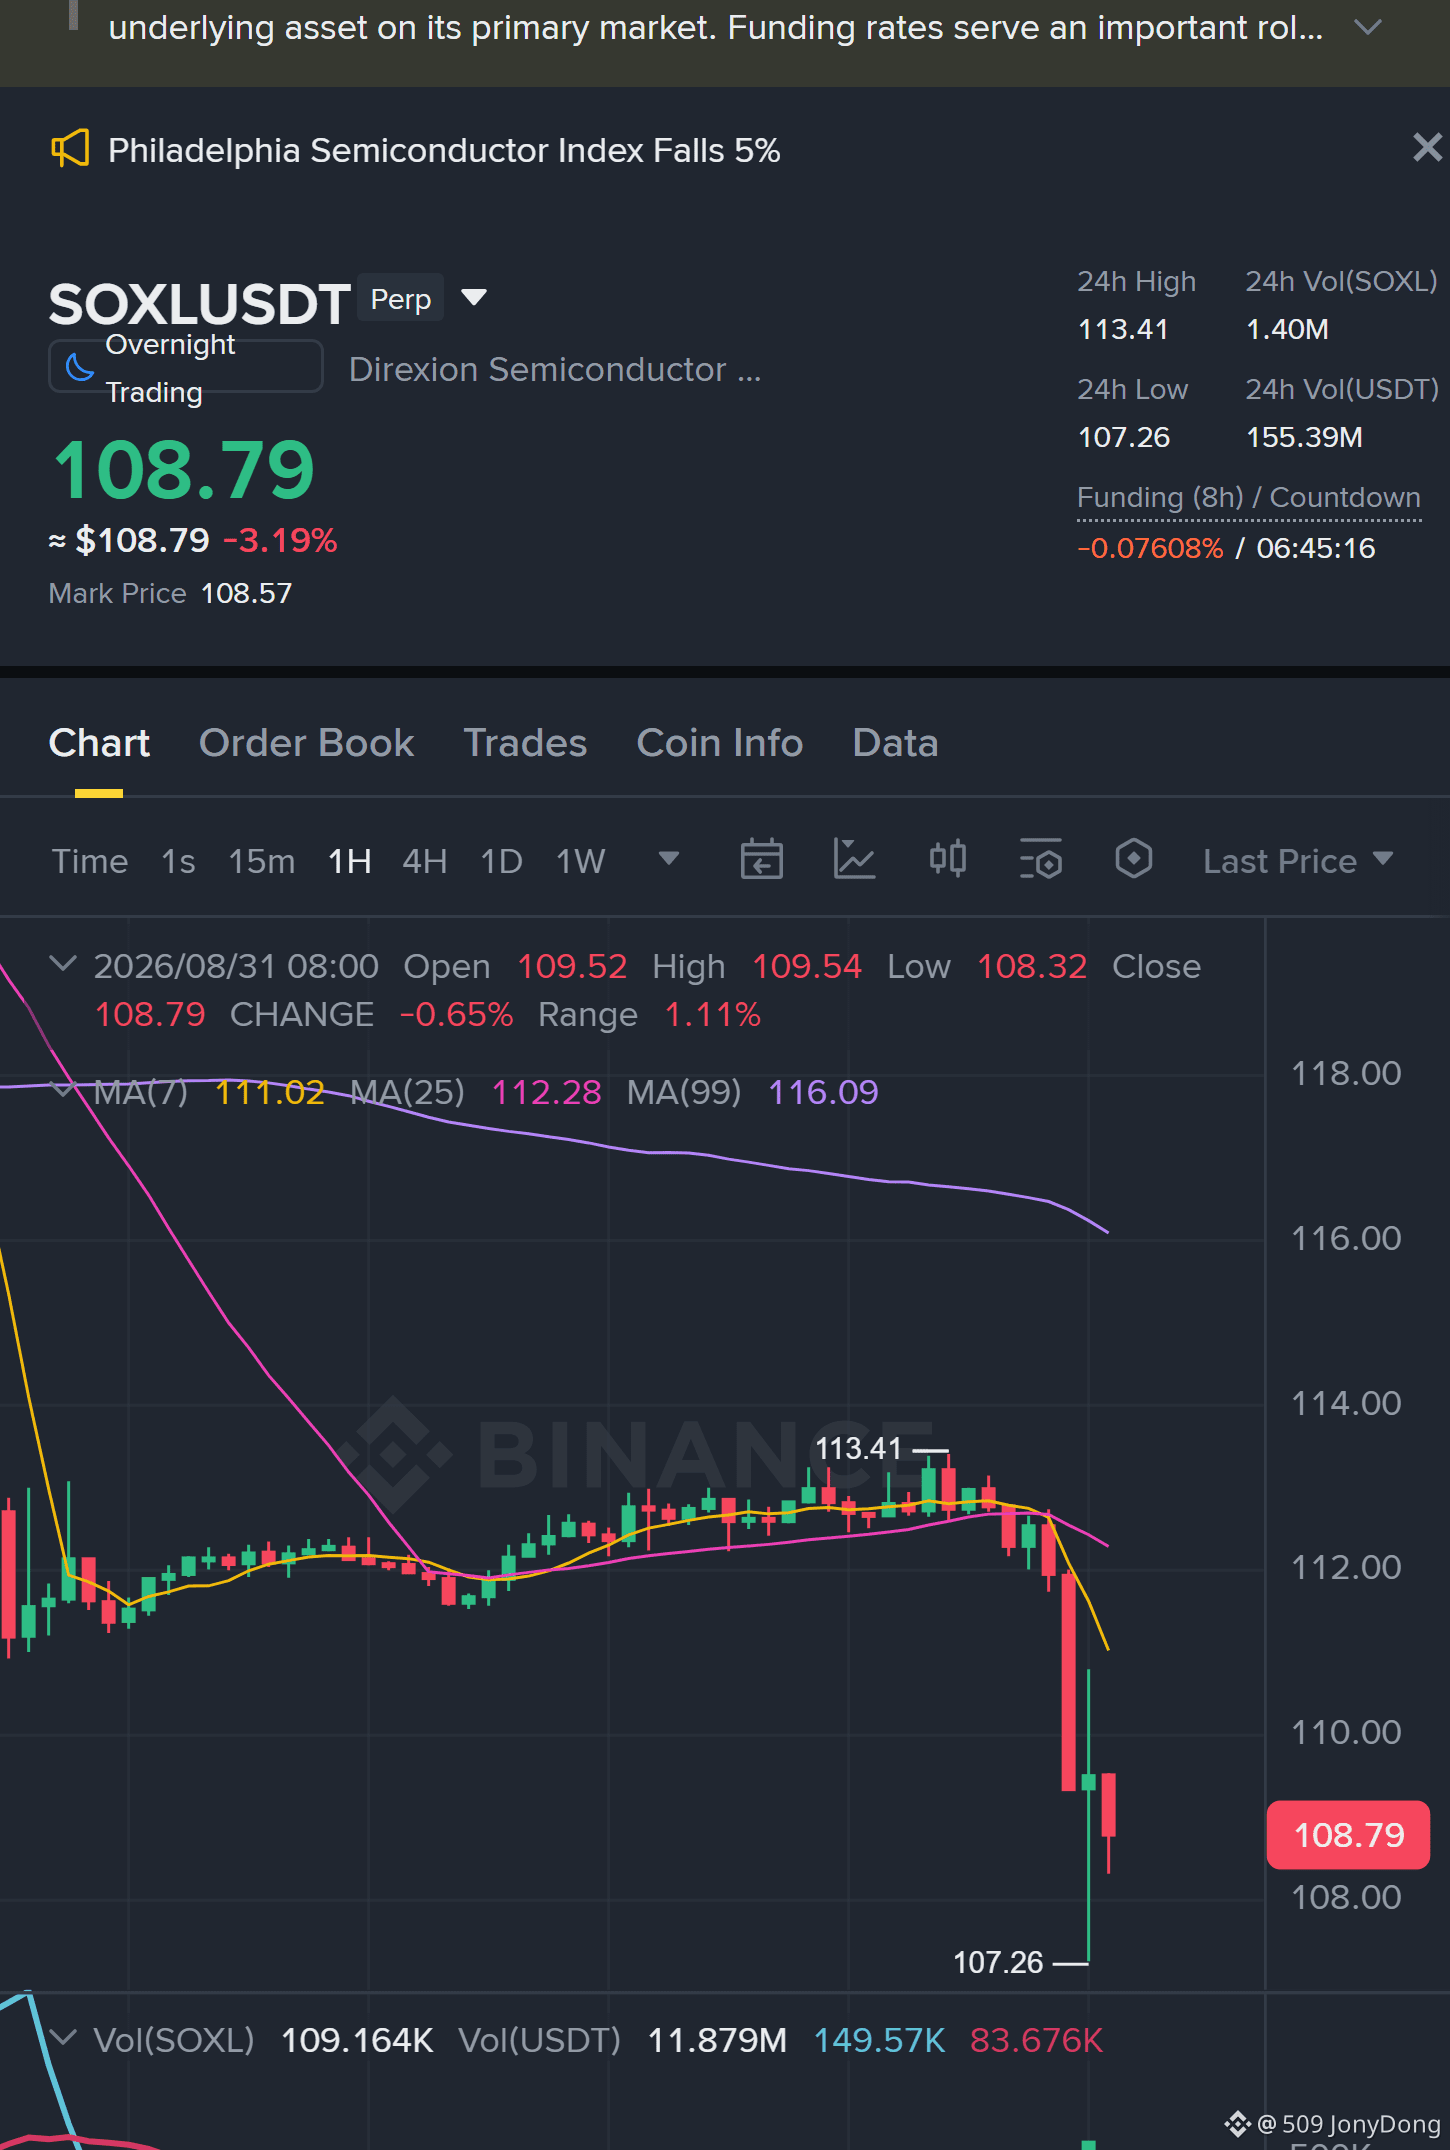Switch to the Chart tab
Screen dimensions: 1450x2150
(99, 743)
